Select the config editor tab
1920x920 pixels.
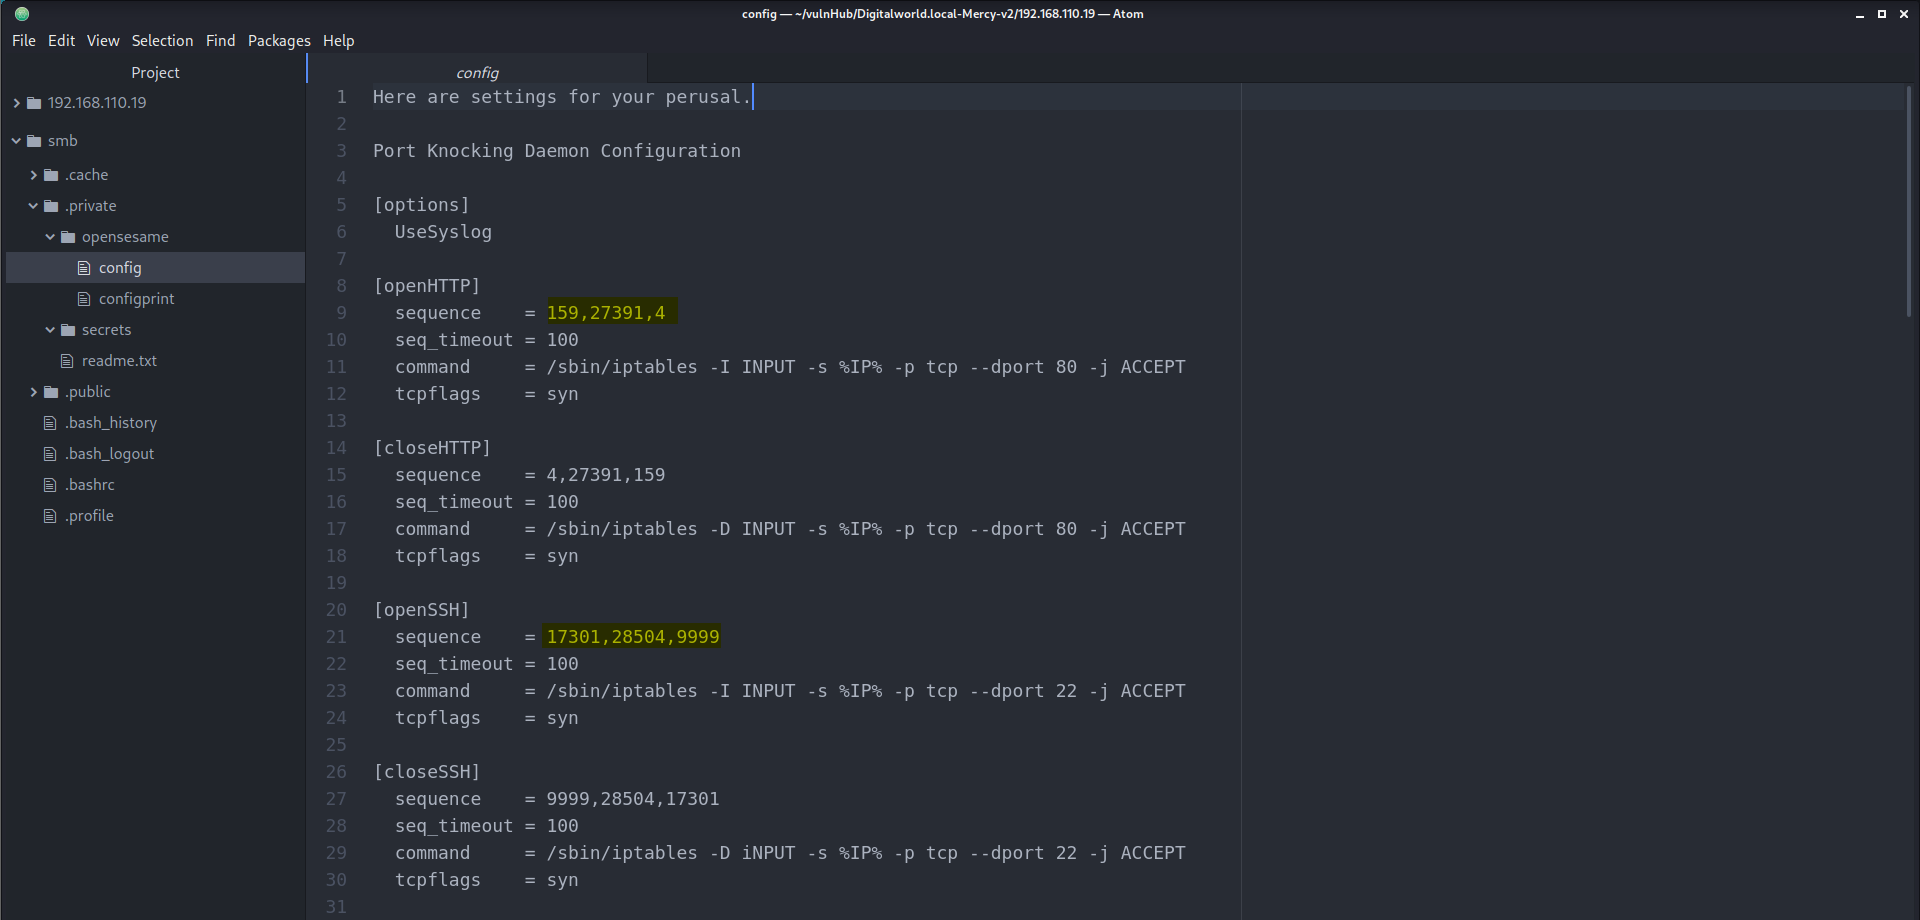click(x=477, y=72)
